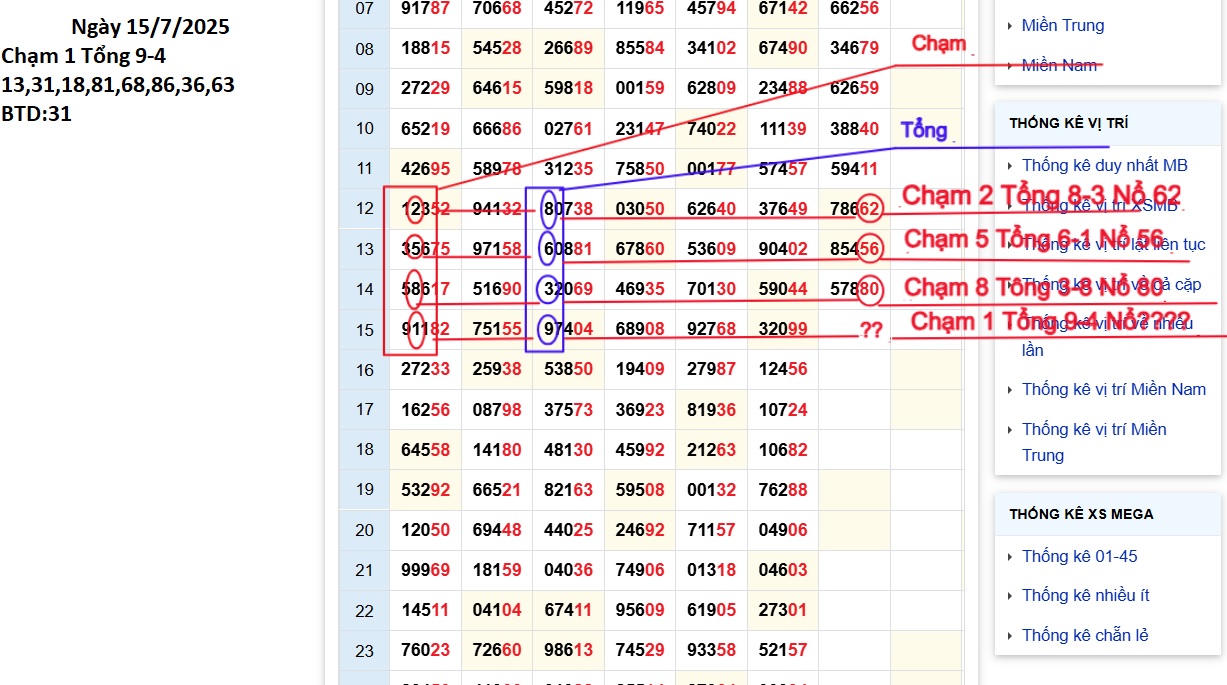Select cell 52157 in row 23

click(x=782, y=650)
